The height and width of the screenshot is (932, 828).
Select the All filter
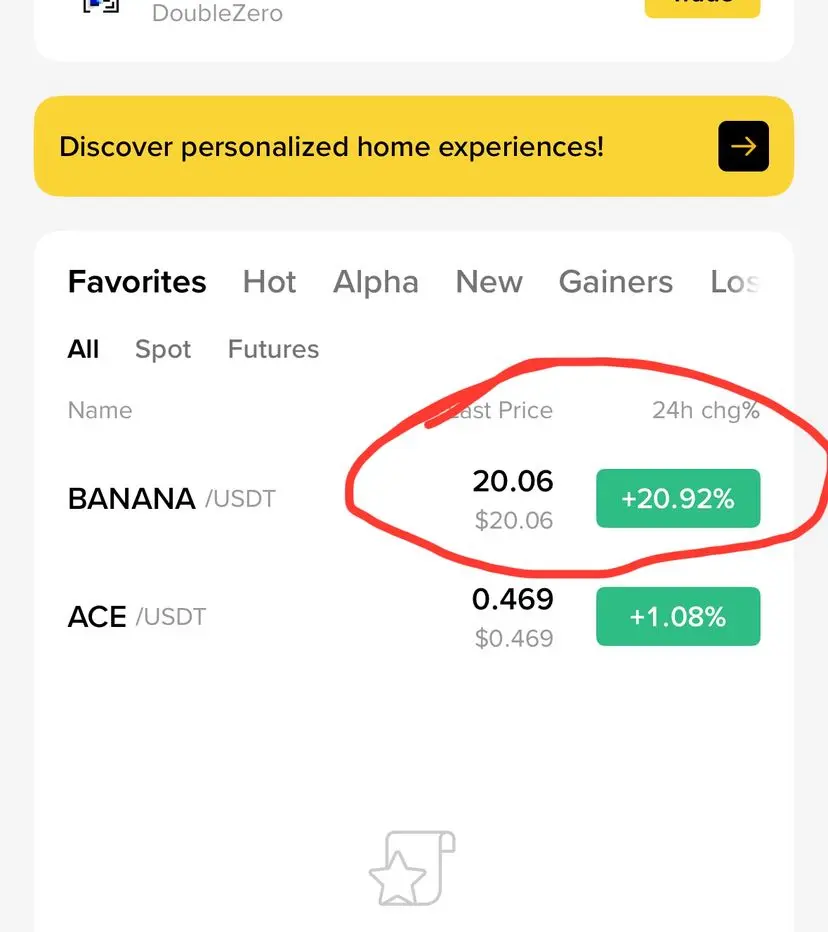83,349
